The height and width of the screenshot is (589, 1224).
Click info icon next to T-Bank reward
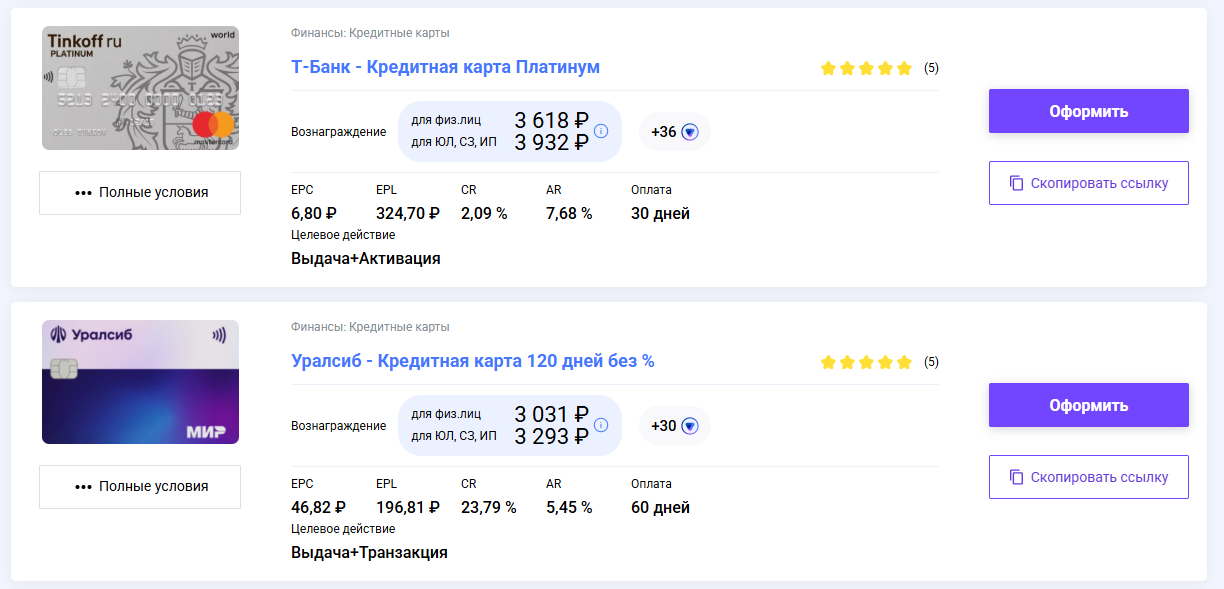point(601,131)
